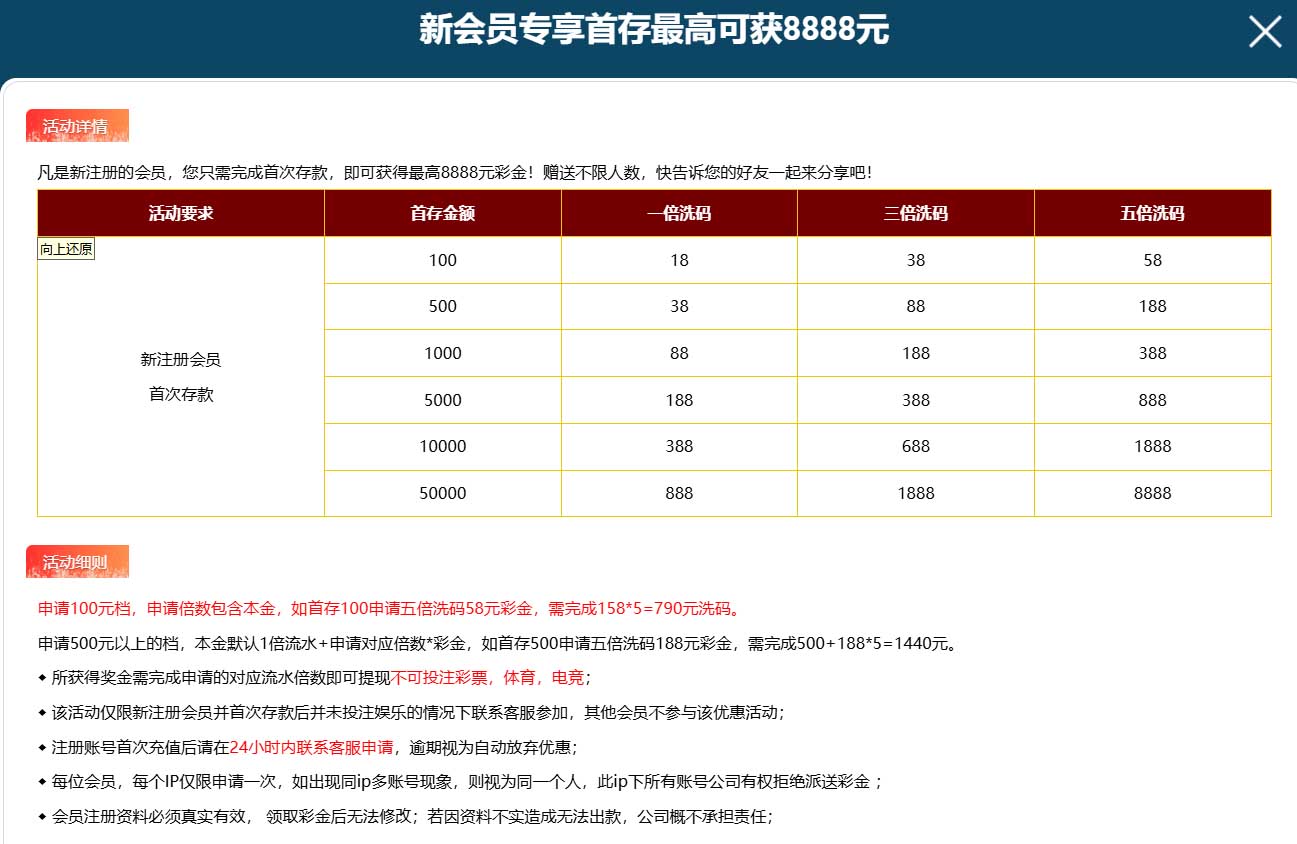1297x844 pixels.
Task: Click the 新注册会员 requirement text
Action: 181,359
